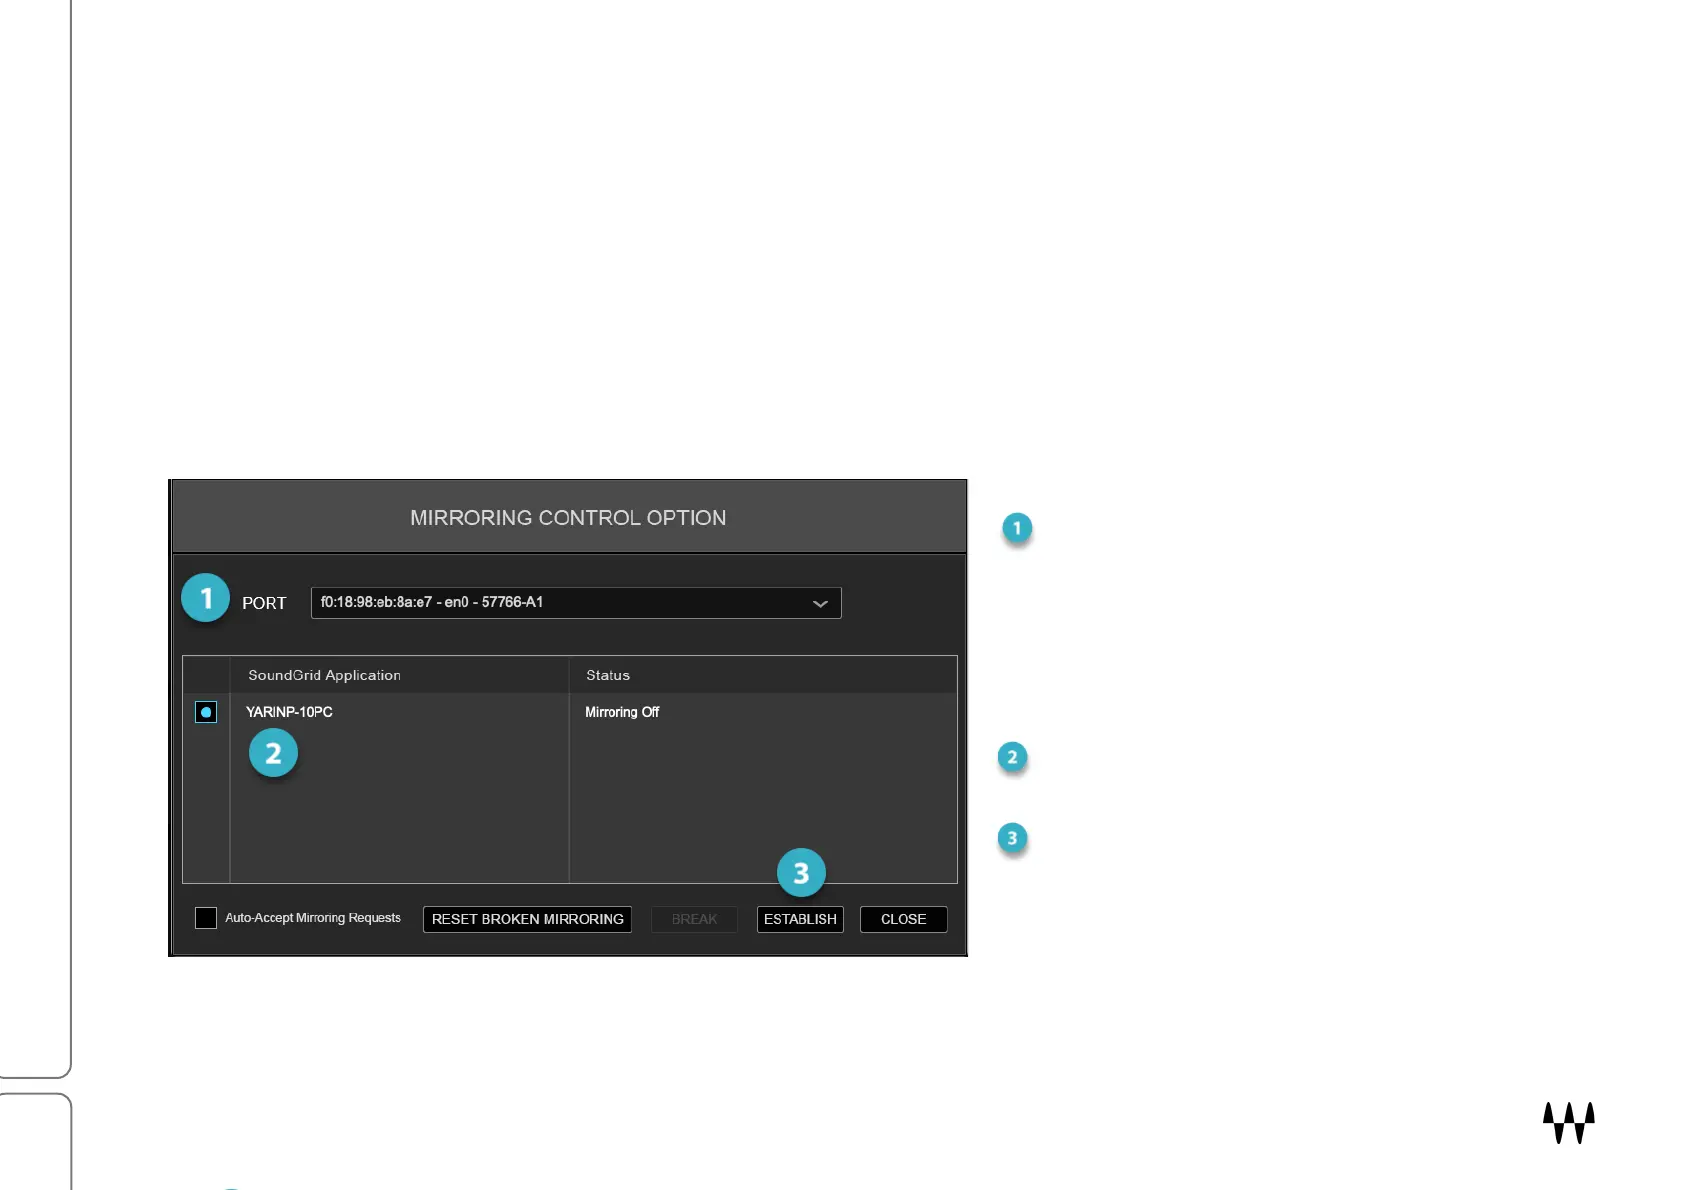Image resolution: width=1682 pixels, height=1190 pixels.
Task: Click the Auto-Accept Mirroring Requests label
Action: click(313, 918)
